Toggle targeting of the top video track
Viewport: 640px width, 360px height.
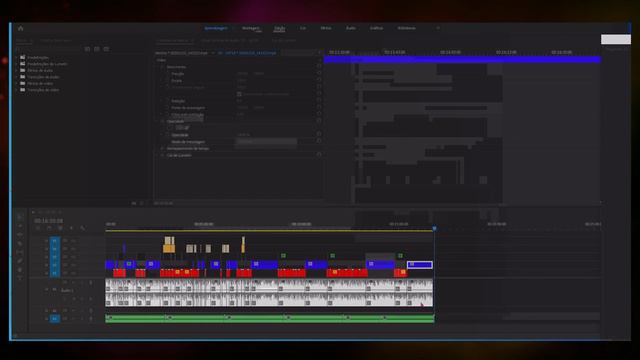pyautogui.click(x=55, y=241)
